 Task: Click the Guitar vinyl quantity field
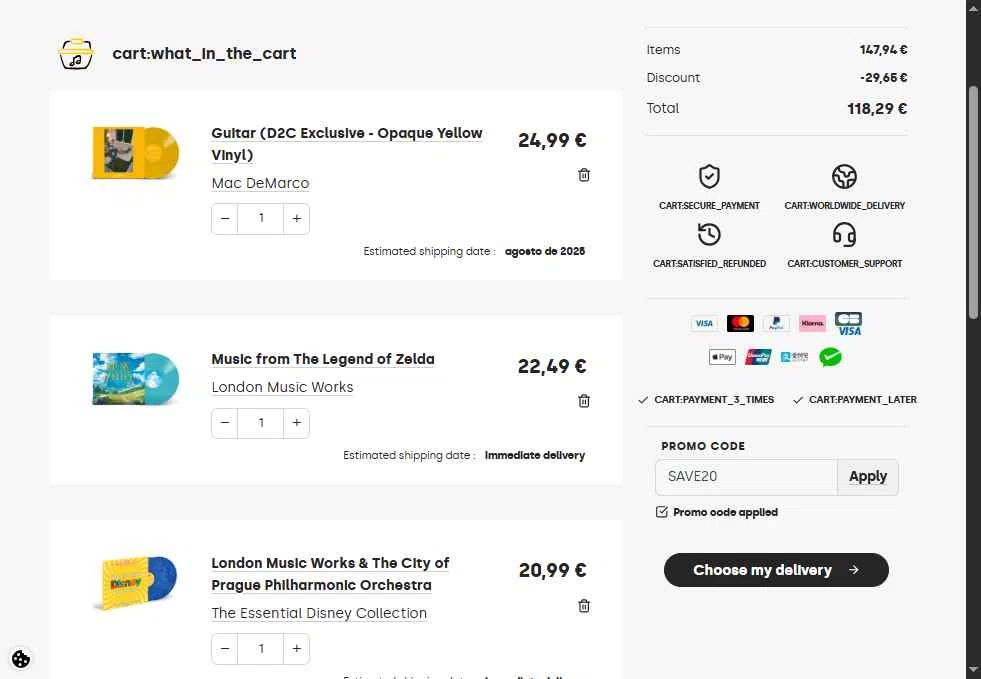click(261, 218)
